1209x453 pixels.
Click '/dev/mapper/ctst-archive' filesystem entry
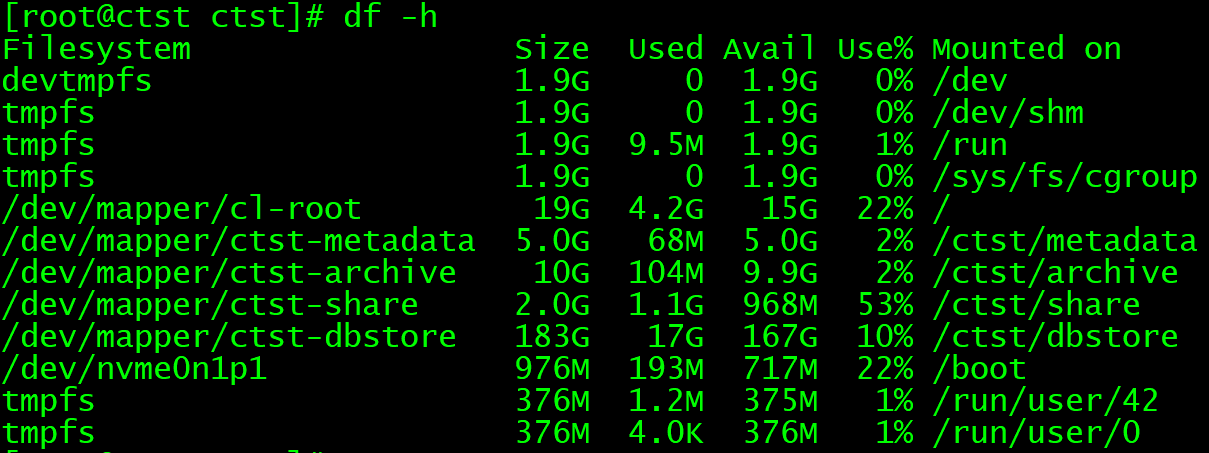(x=229, y=273)
